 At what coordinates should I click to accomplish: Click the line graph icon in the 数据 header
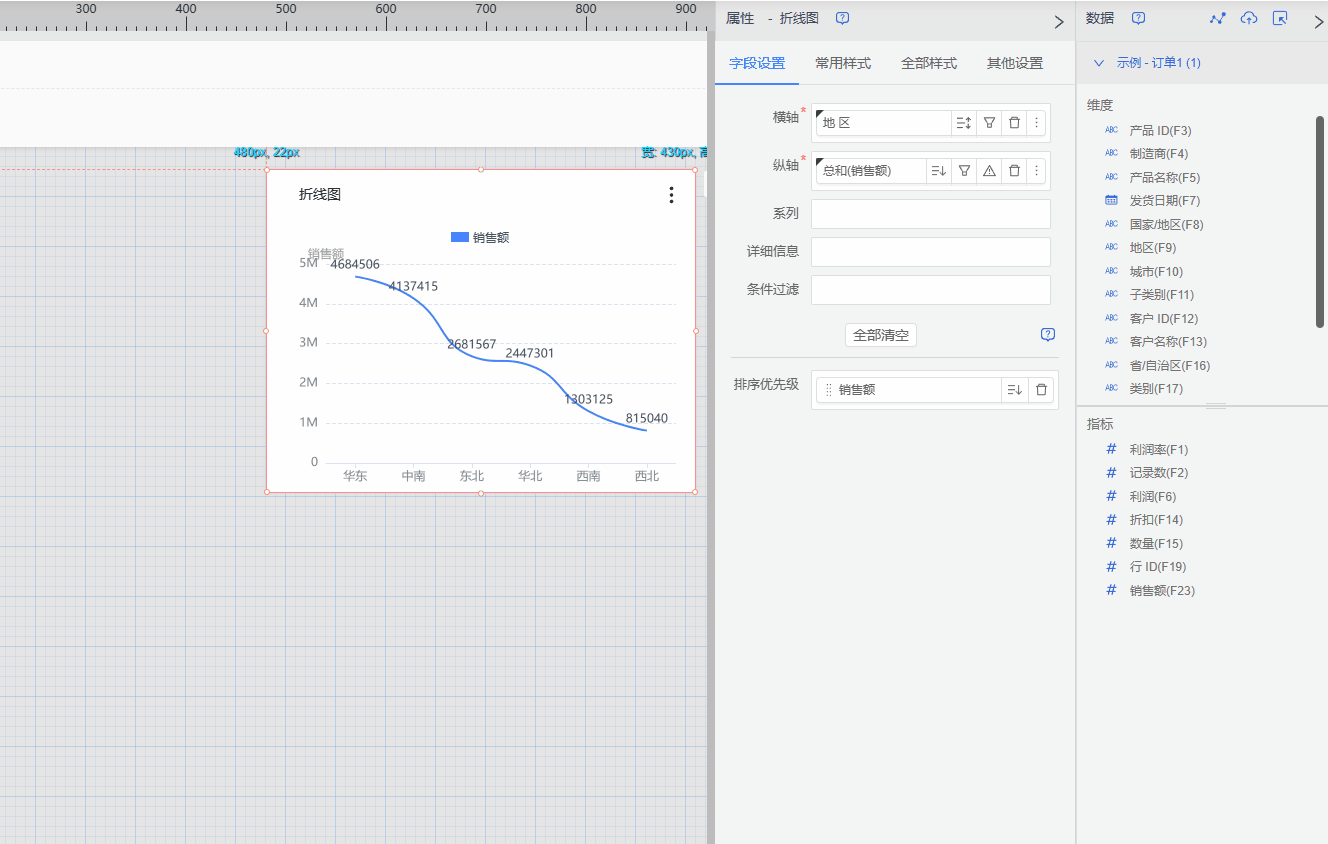tap(1217, 18)
